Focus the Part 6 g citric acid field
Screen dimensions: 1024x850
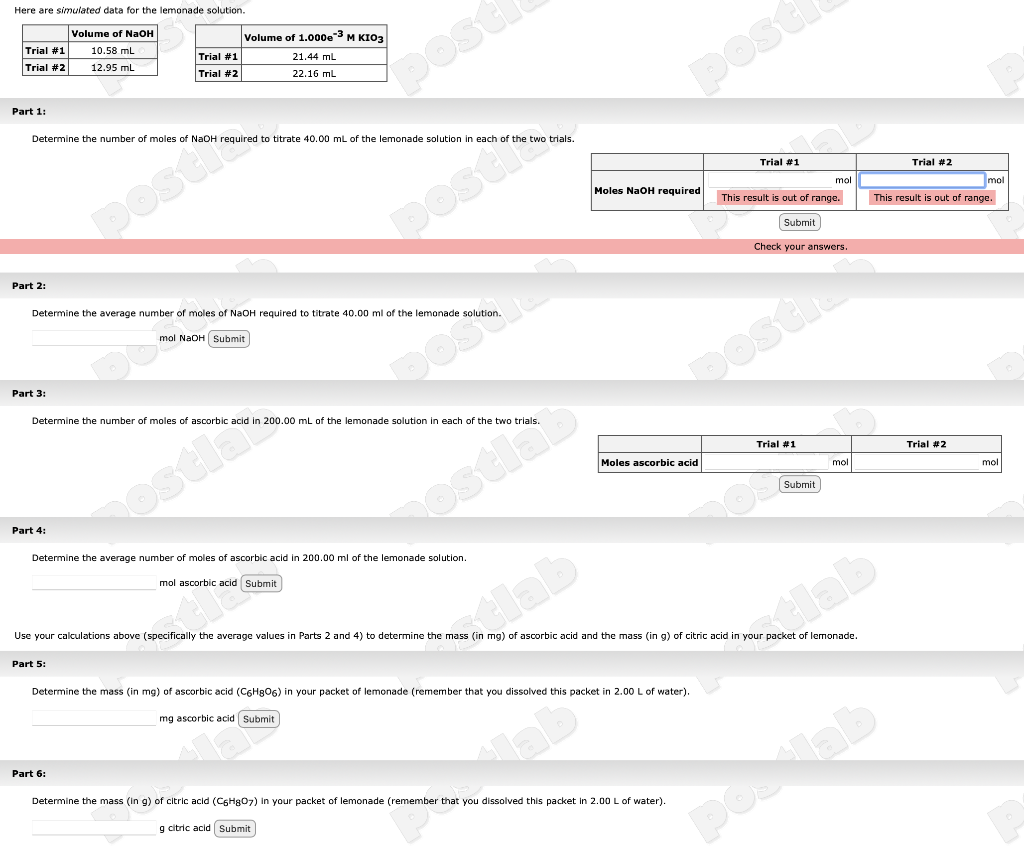[94, 828]
